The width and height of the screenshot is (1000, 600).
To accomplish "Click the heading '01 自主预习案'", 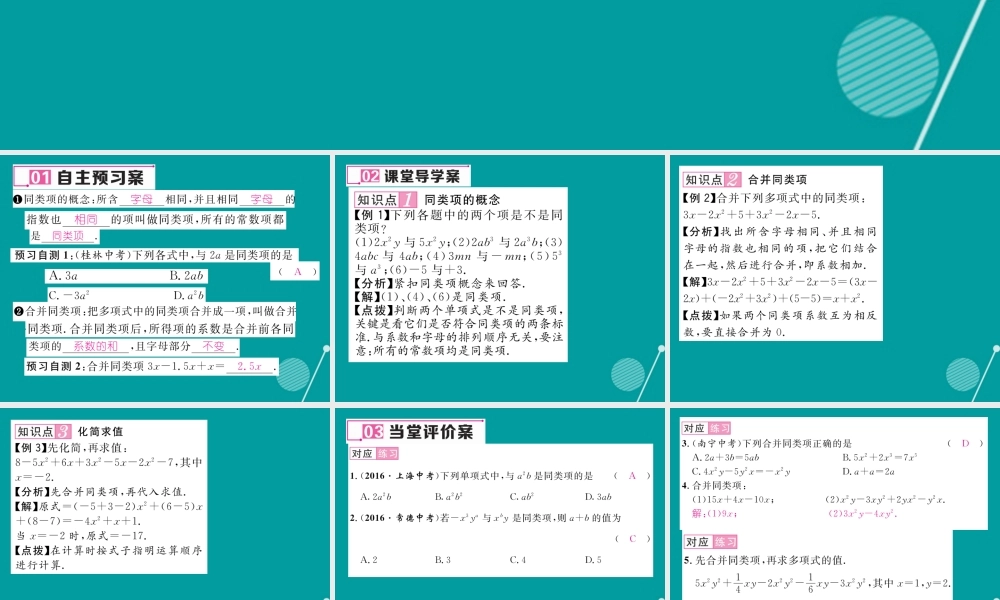I will pyautogui.click(x=84, y=177).
